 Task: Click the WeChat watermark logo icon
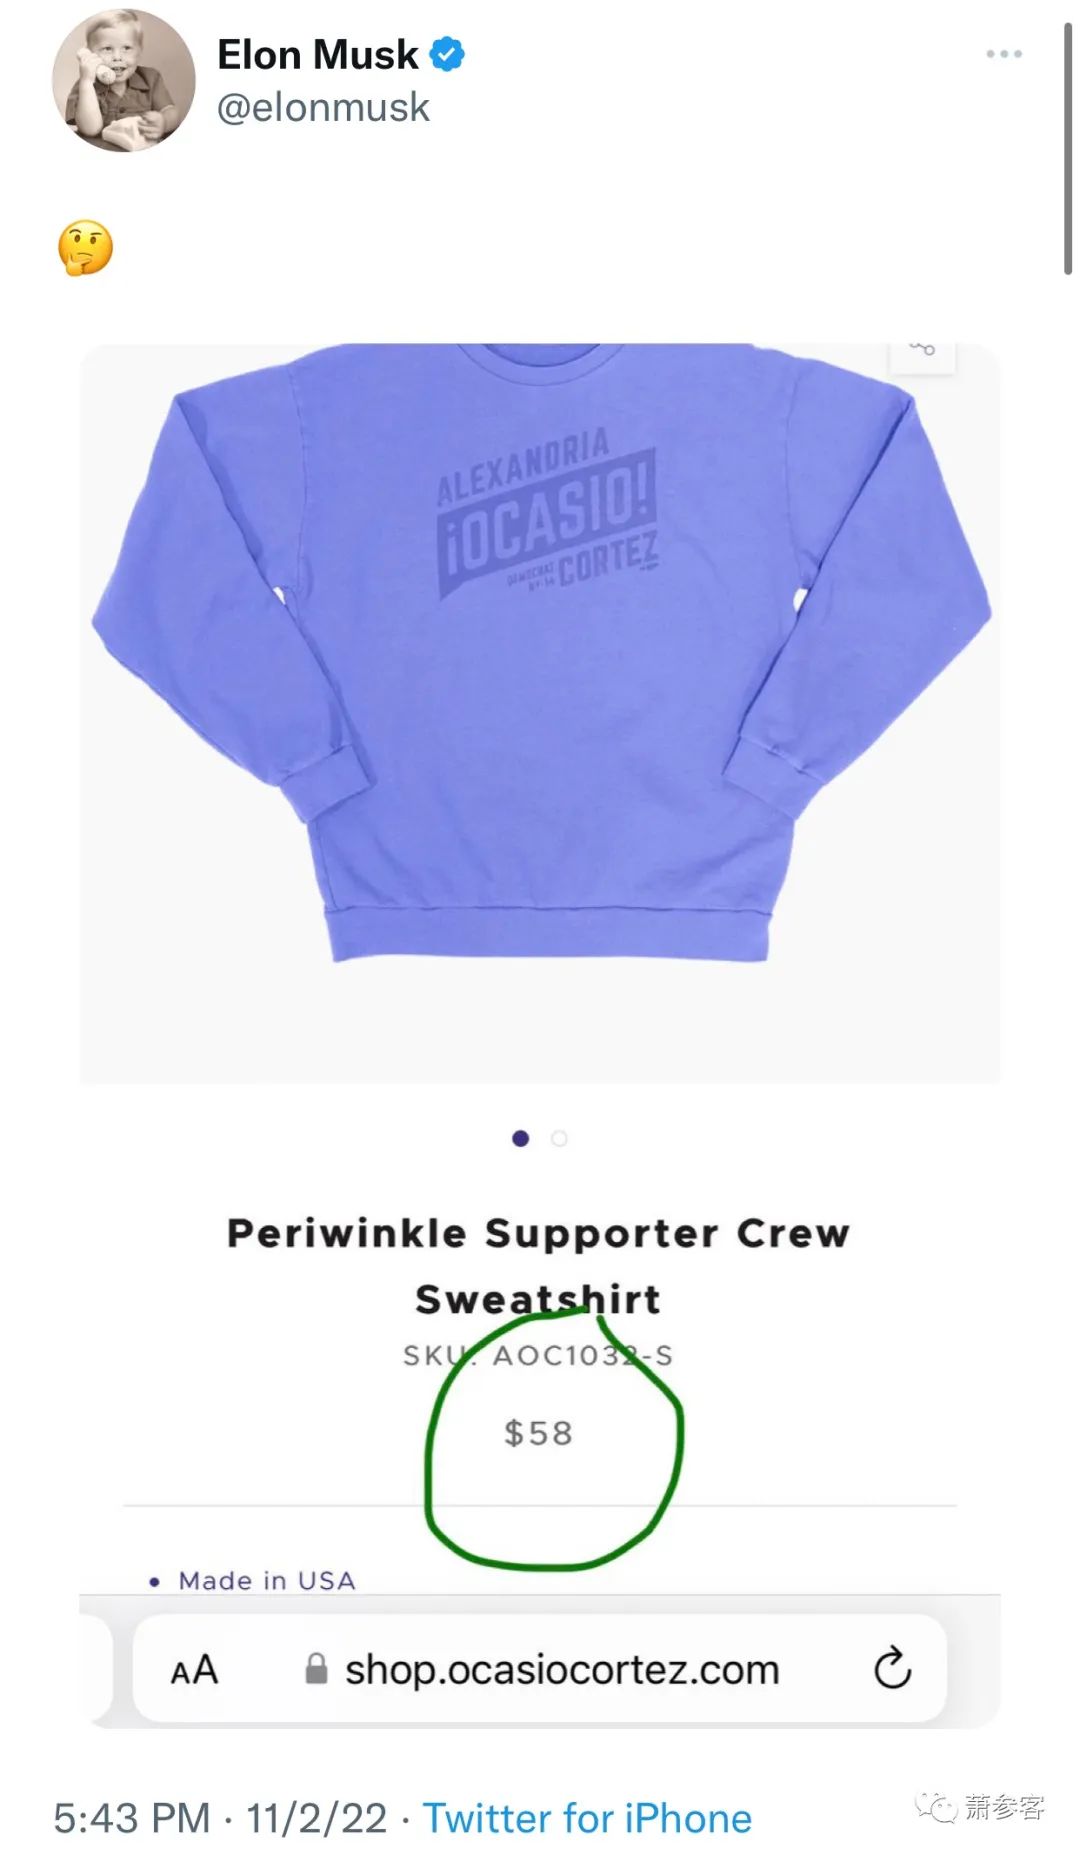click(935, 1806)
